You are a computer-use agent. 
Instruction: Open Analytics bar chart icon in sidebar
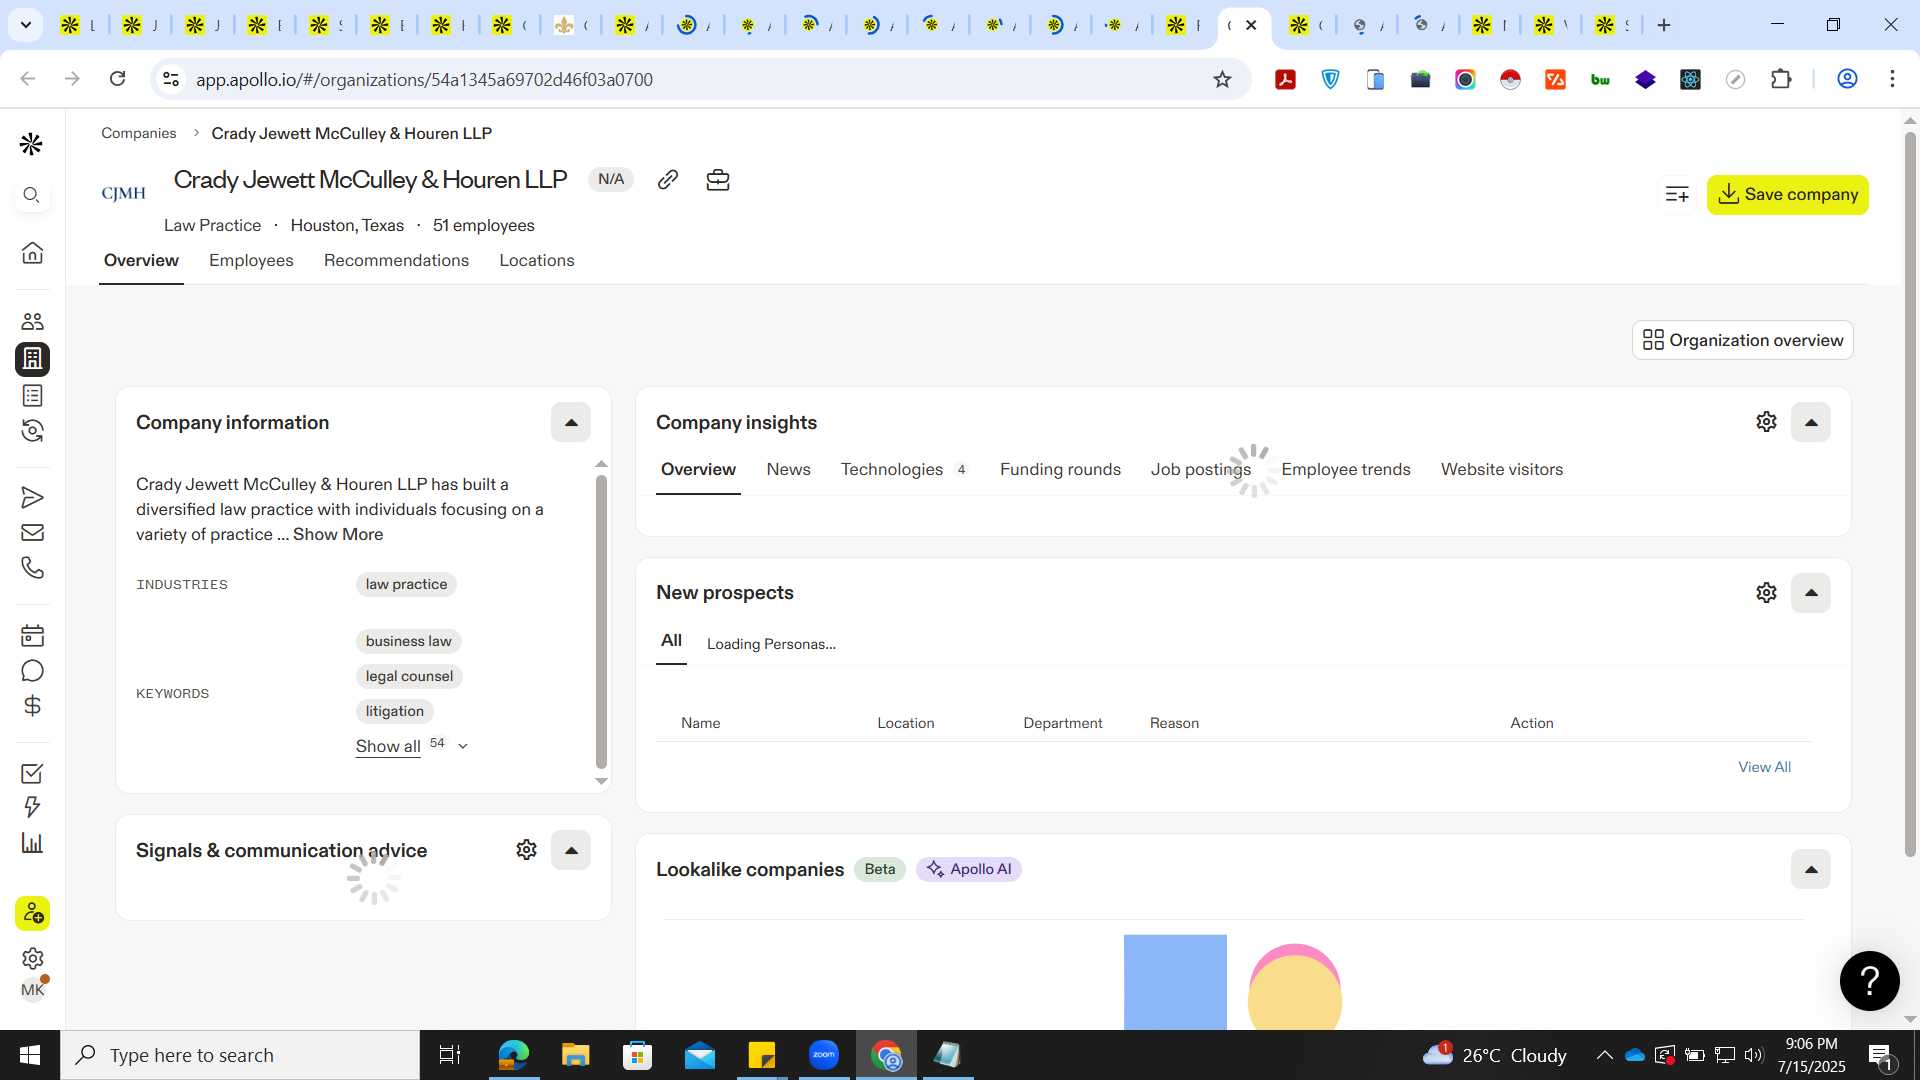tap(32, 843)
